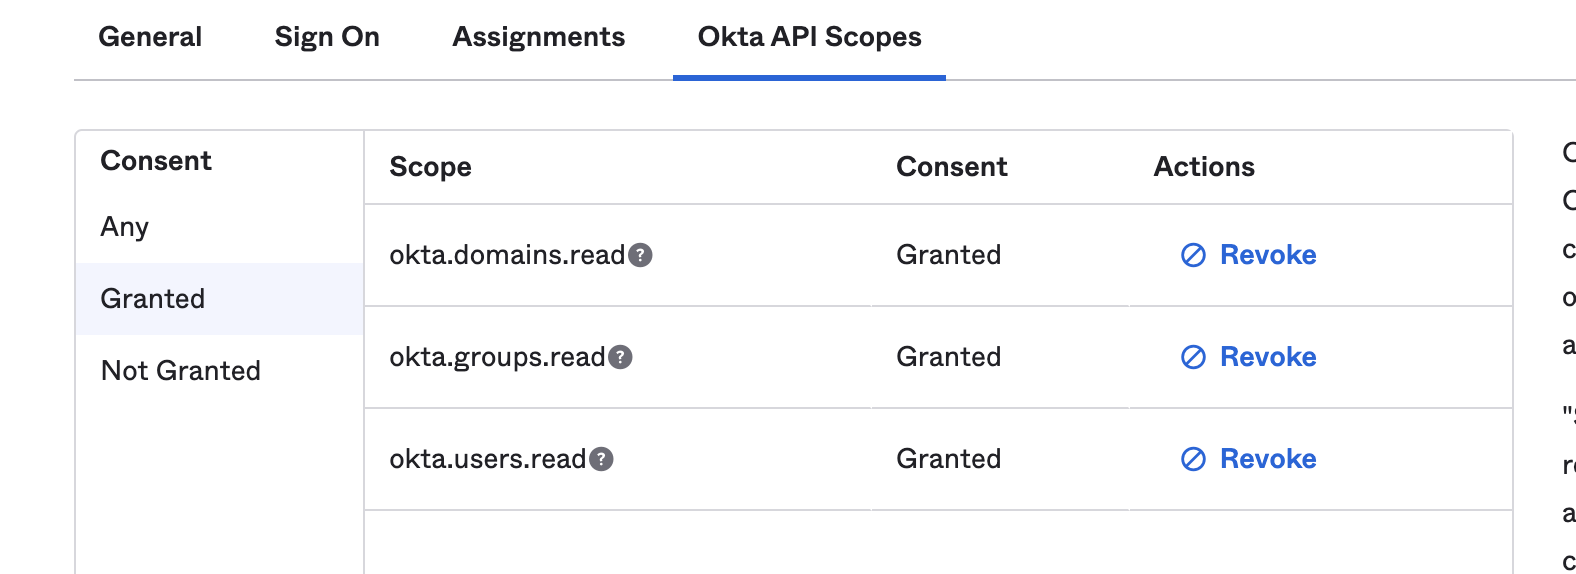Switch to the Sign On tab

(327, 37)
